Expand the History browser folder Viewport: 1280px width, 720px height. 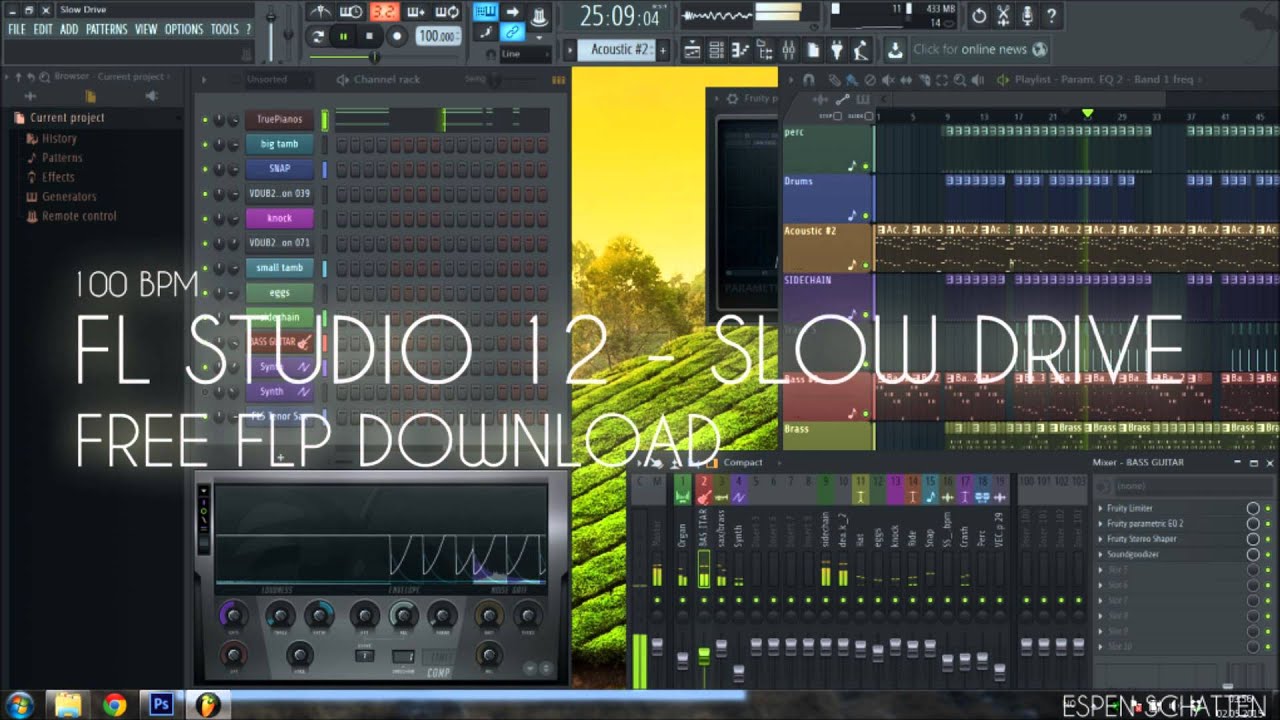[59, 139]
